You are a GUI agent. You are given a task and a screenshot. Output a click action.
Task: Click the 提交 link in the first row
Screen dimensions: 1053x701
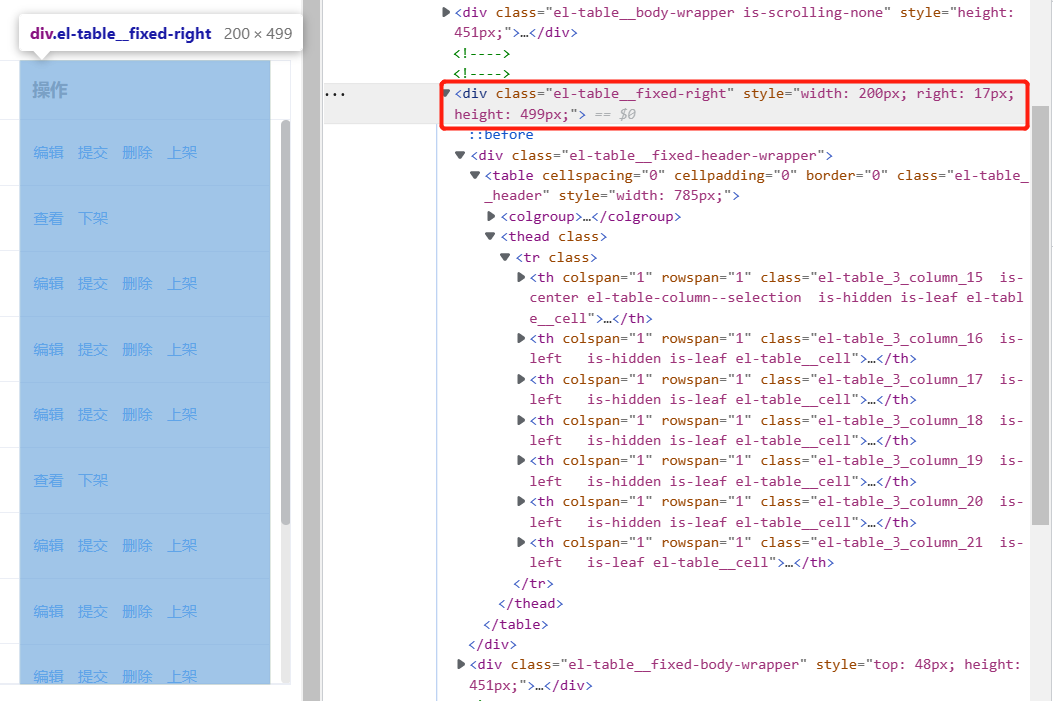pyautogui.click(x=93, y=152)
